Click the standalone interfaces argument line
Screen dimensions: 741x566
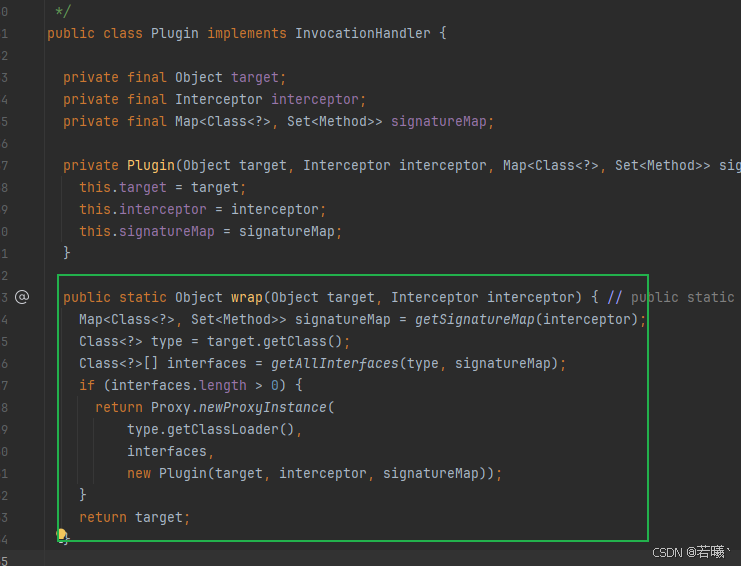[167, 451]
